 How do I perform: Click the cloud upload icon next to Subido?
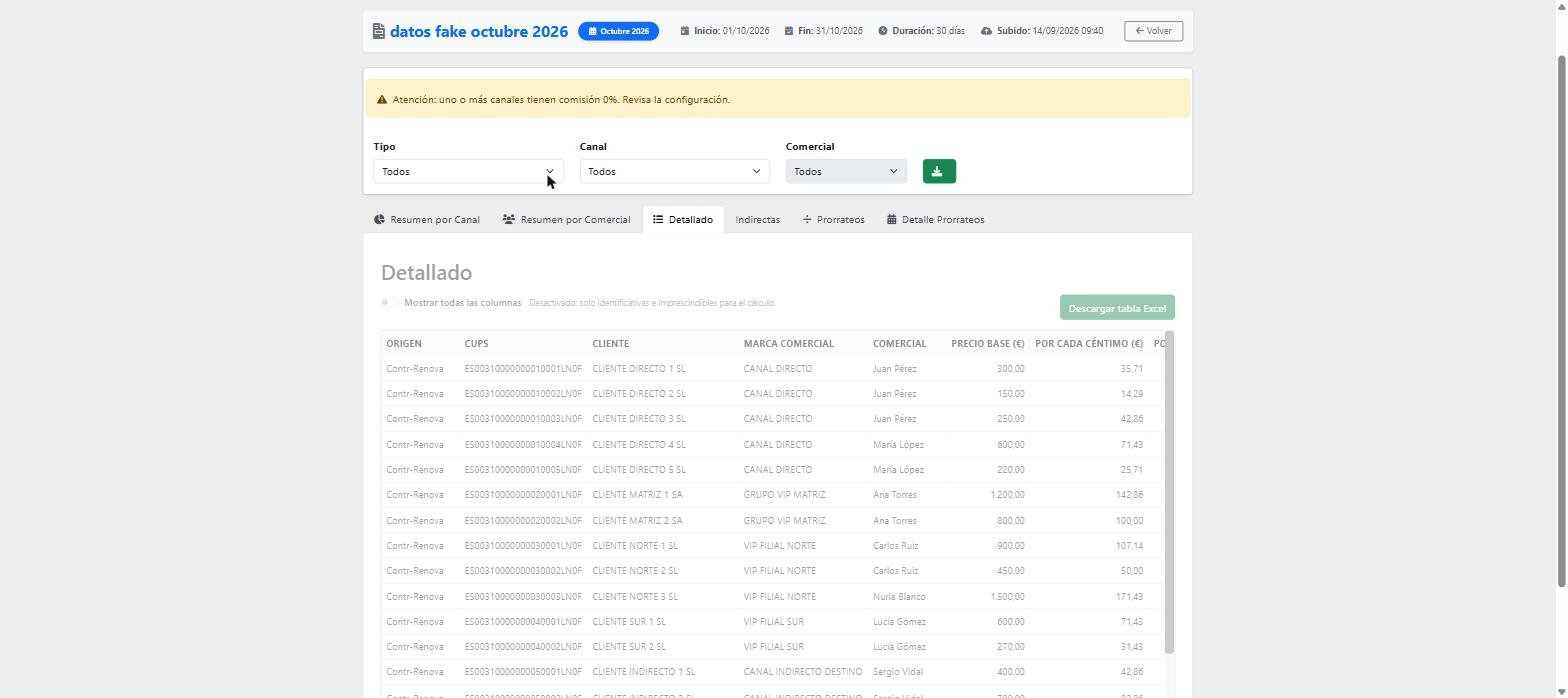tap(986, 31)
